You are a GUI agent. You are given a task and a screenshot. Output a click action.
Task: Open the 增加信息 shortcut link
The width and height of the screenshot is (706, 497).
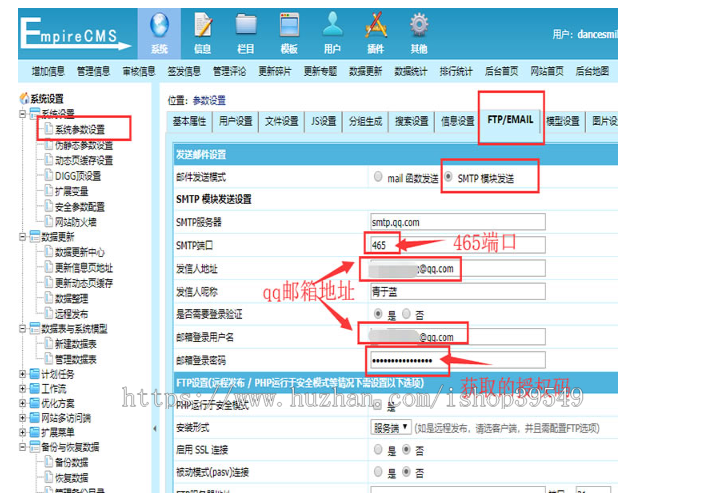(48, 71)
